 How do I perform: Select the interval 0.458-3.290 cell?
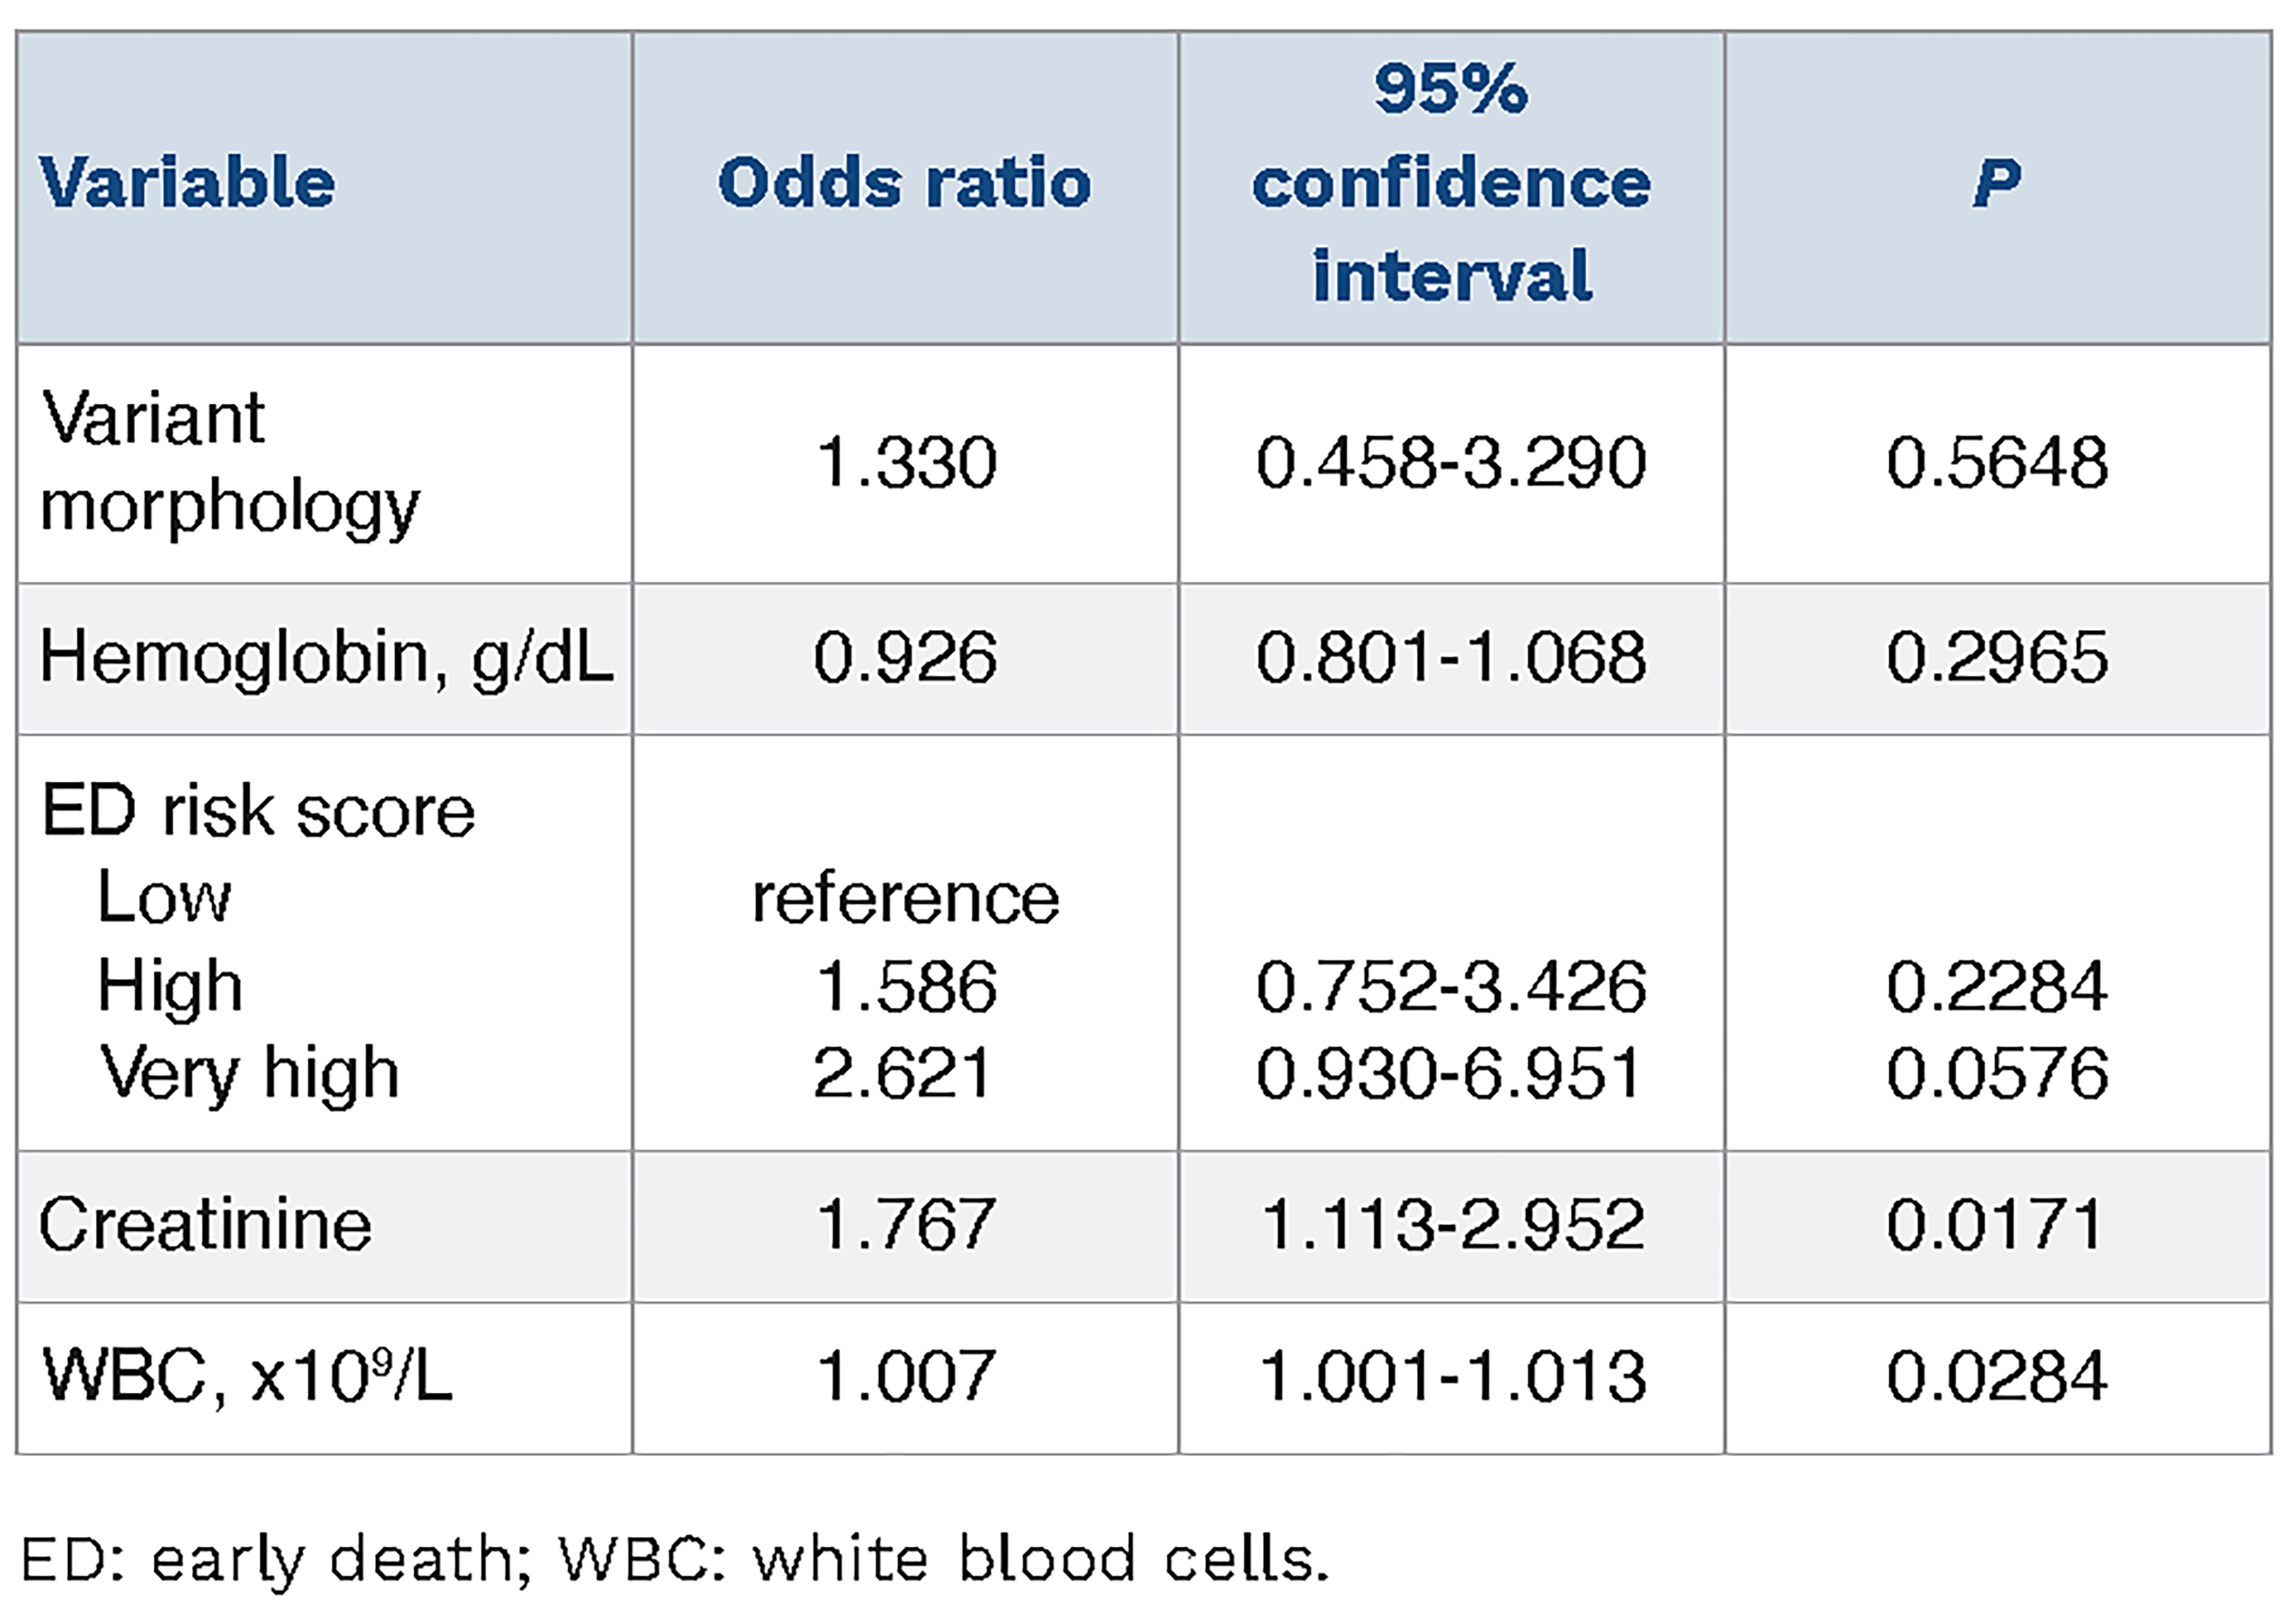click(x=1451, y=463)
